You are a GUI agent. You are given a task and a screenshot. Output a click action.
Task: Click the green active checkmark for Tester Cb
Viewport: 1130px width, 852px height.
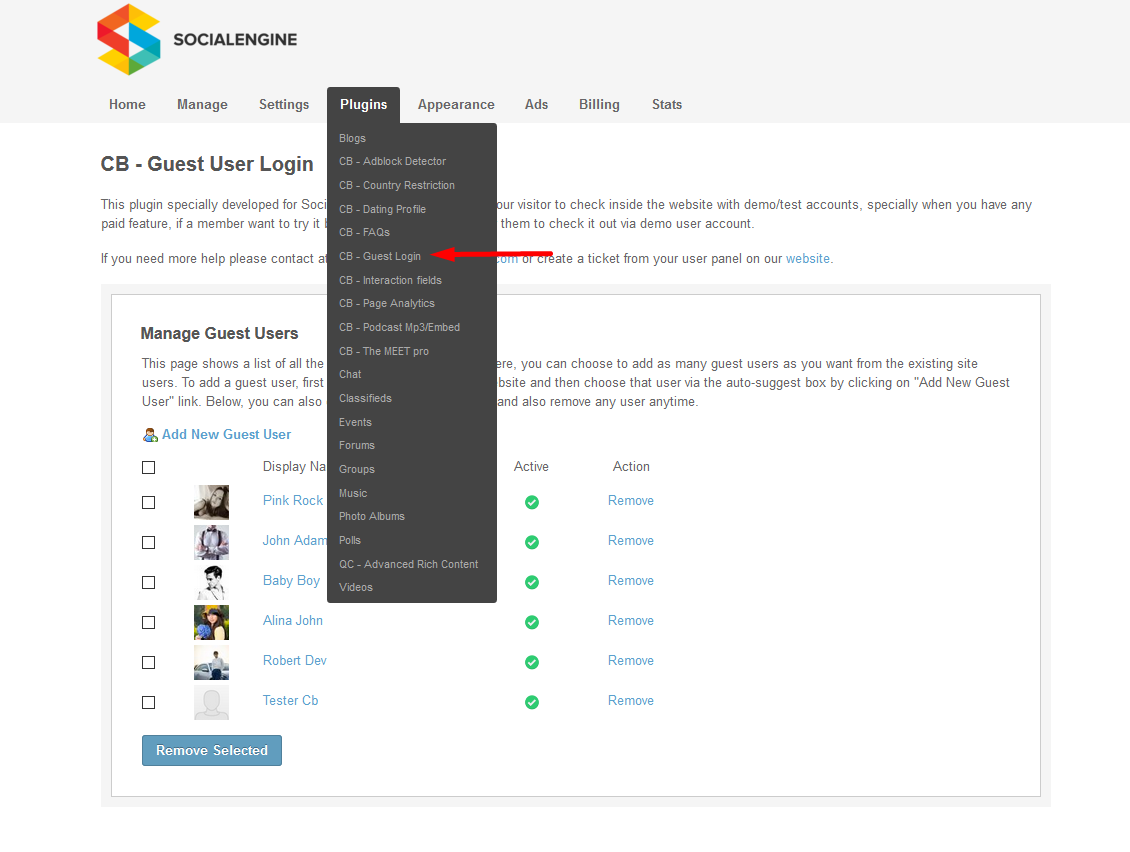pyautogui.click(x=532, y=702)
